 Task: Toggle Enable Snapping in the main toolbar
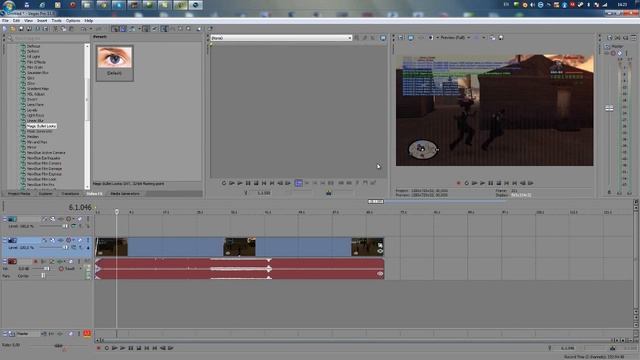[115, 29]
